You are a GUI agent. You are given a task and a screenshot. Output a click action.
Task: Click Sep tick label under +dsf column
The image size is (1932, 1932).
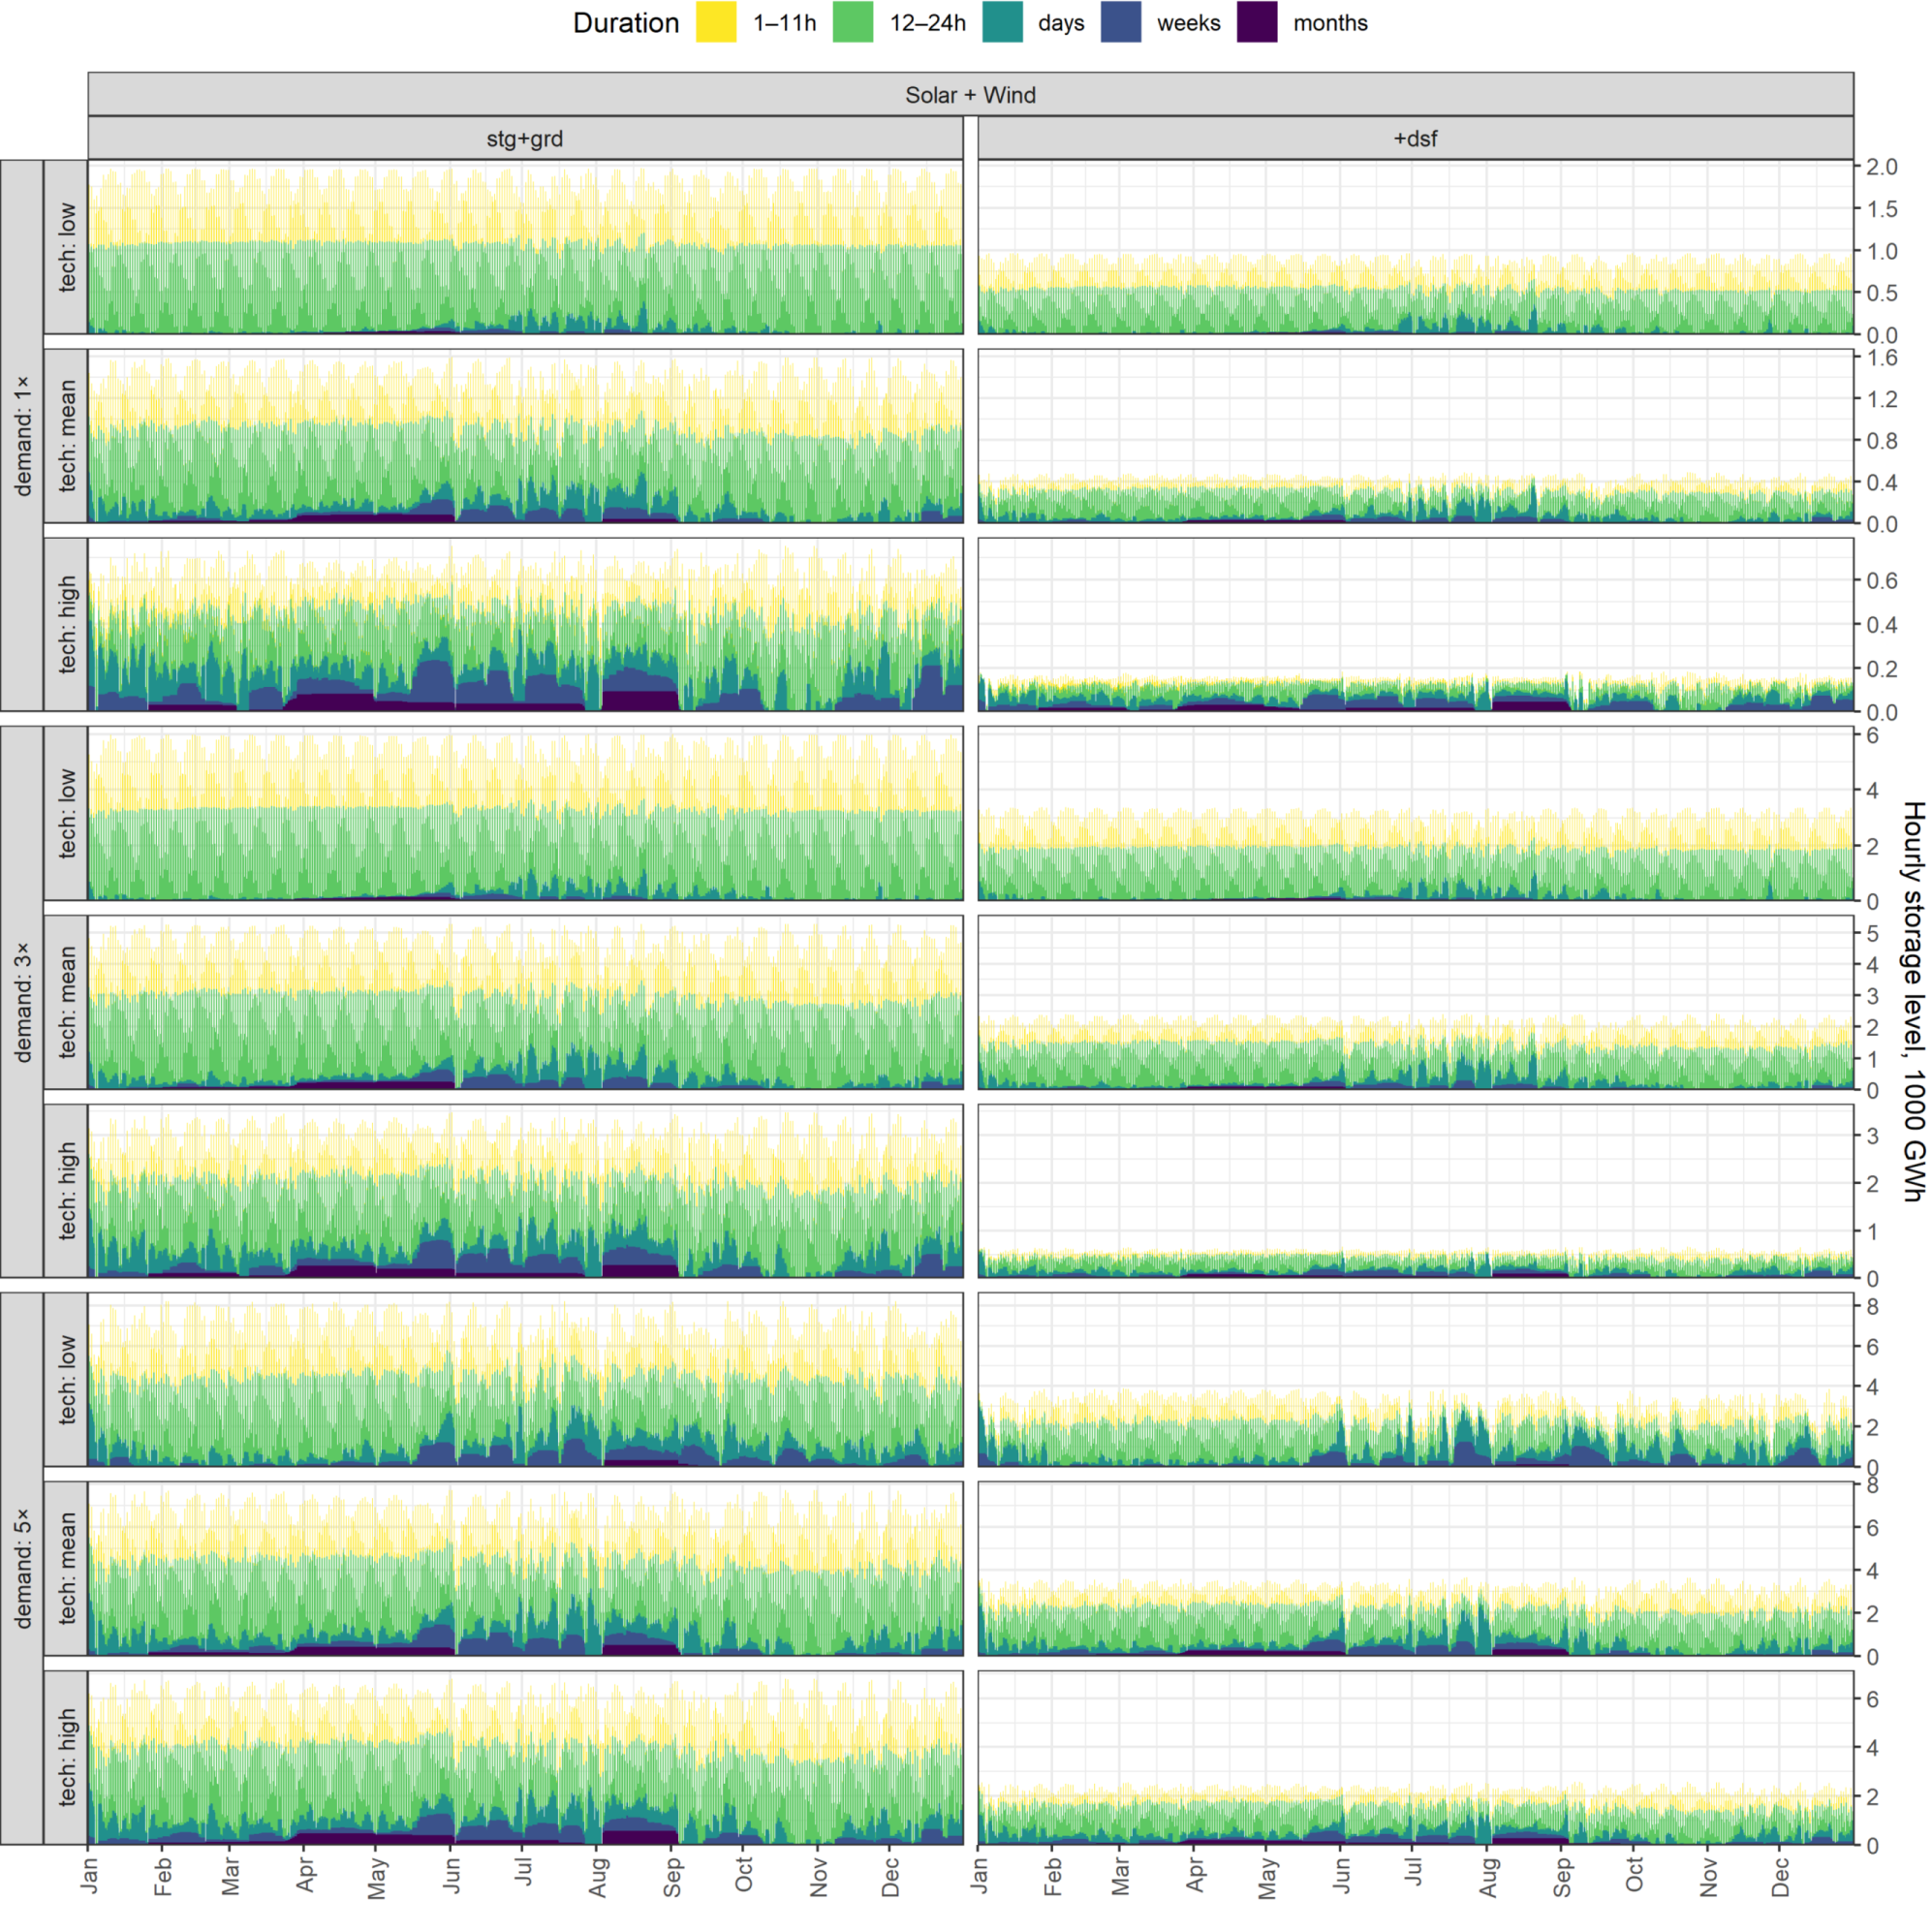tap(1562, 1877)
